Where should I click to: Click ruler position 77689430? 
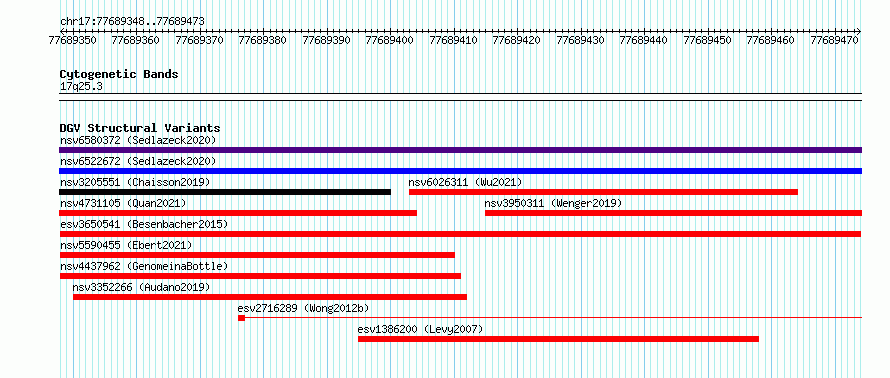(580, 40)
